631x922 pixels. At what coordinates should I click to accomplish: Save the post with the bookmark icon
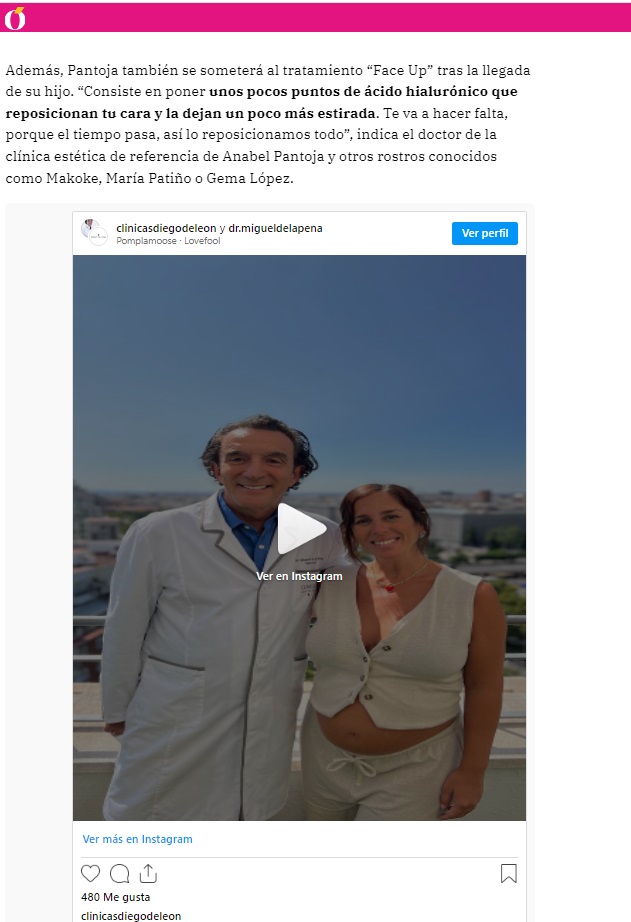[509, 873]
